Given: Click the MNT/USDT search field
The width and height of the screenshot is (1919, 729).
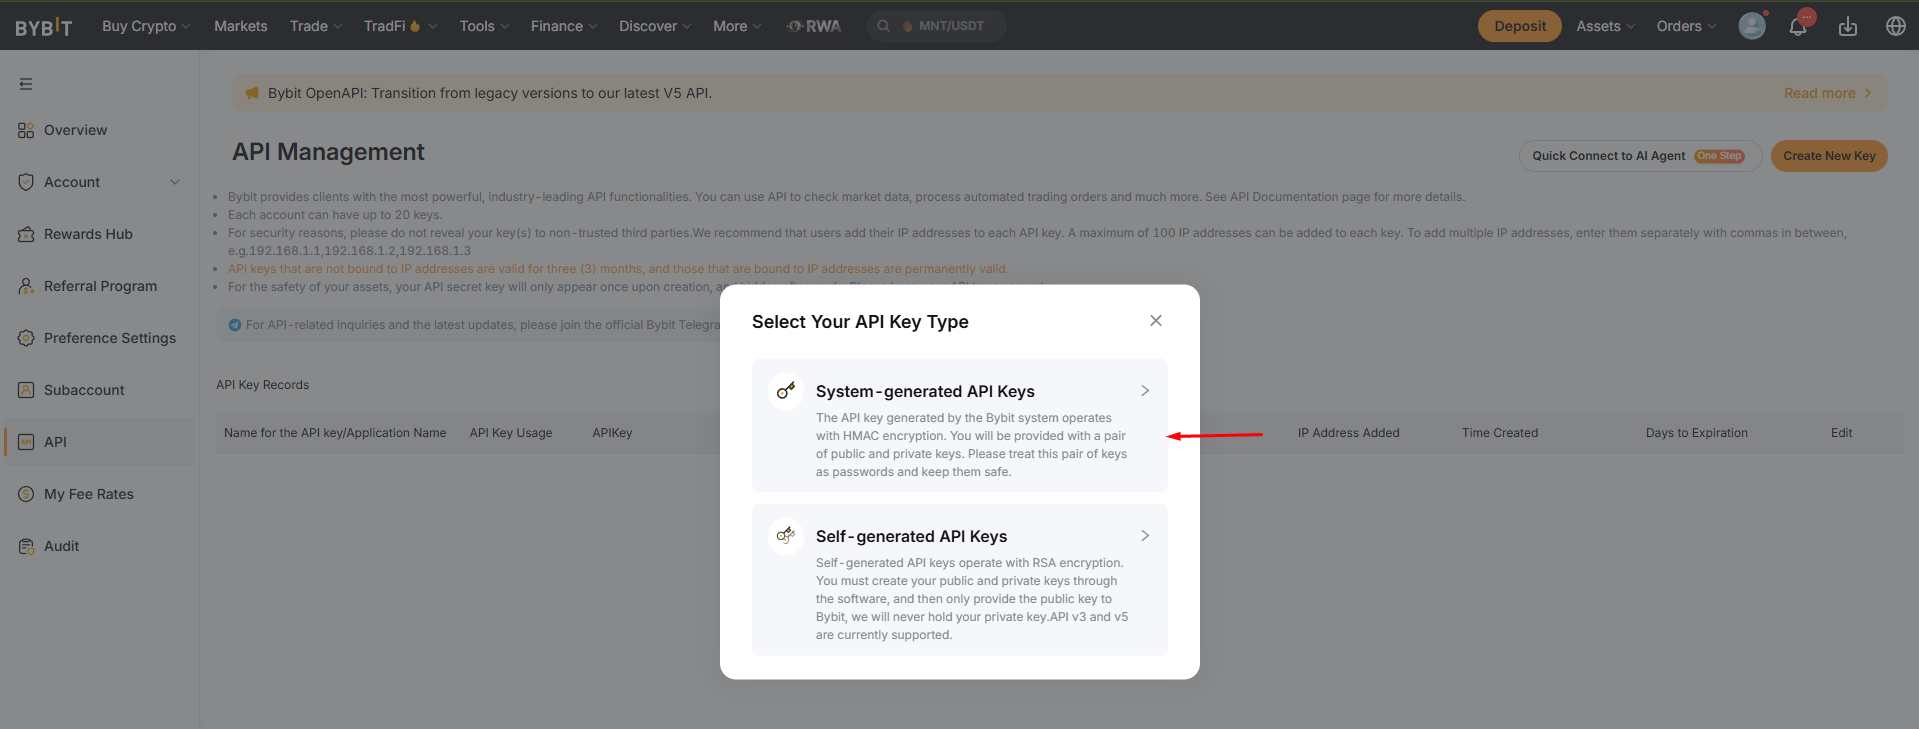Looking at the screenshot, I should (936, 26).
